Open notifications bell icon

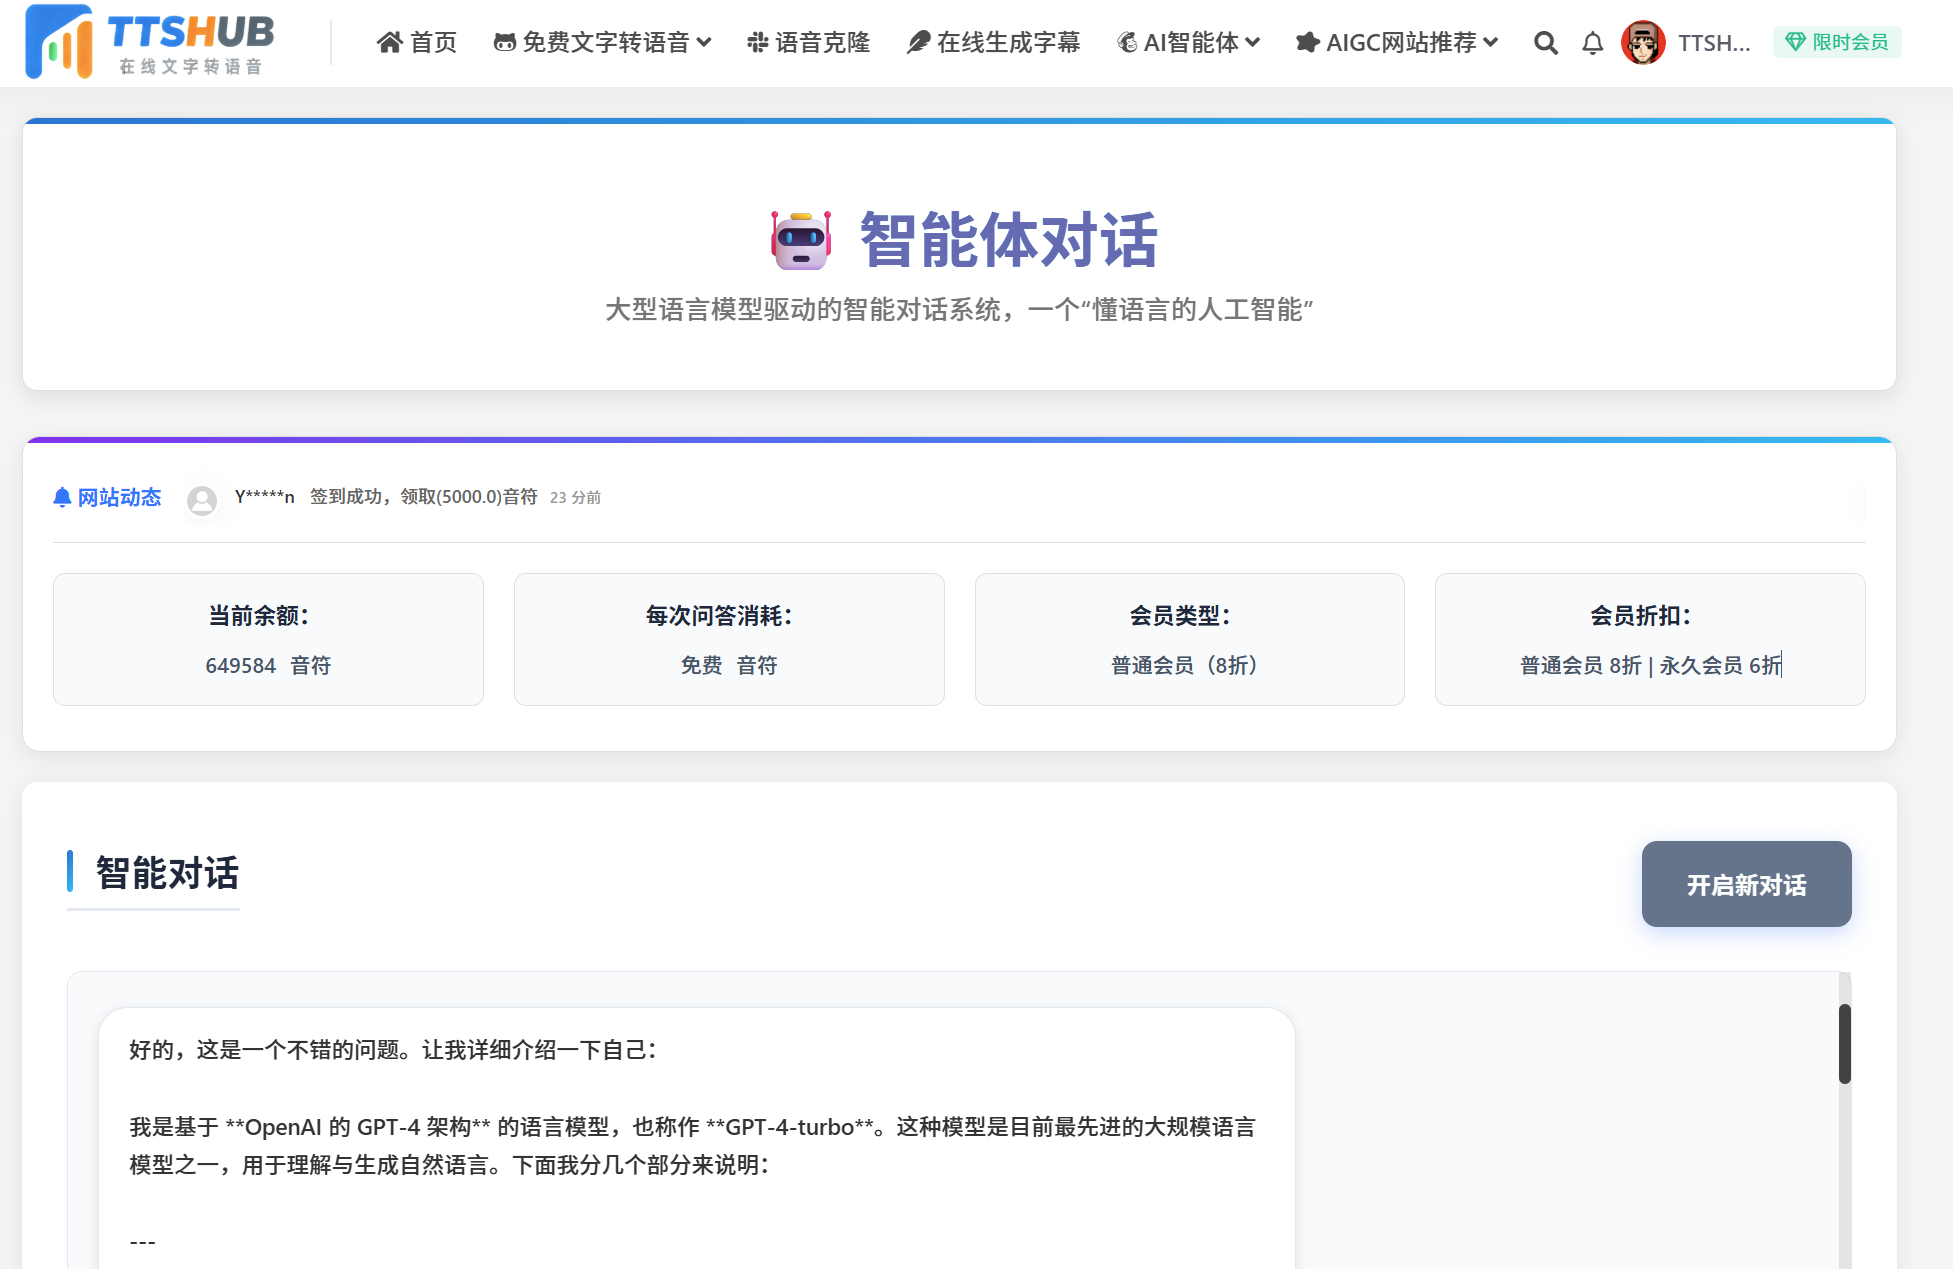1592,43
